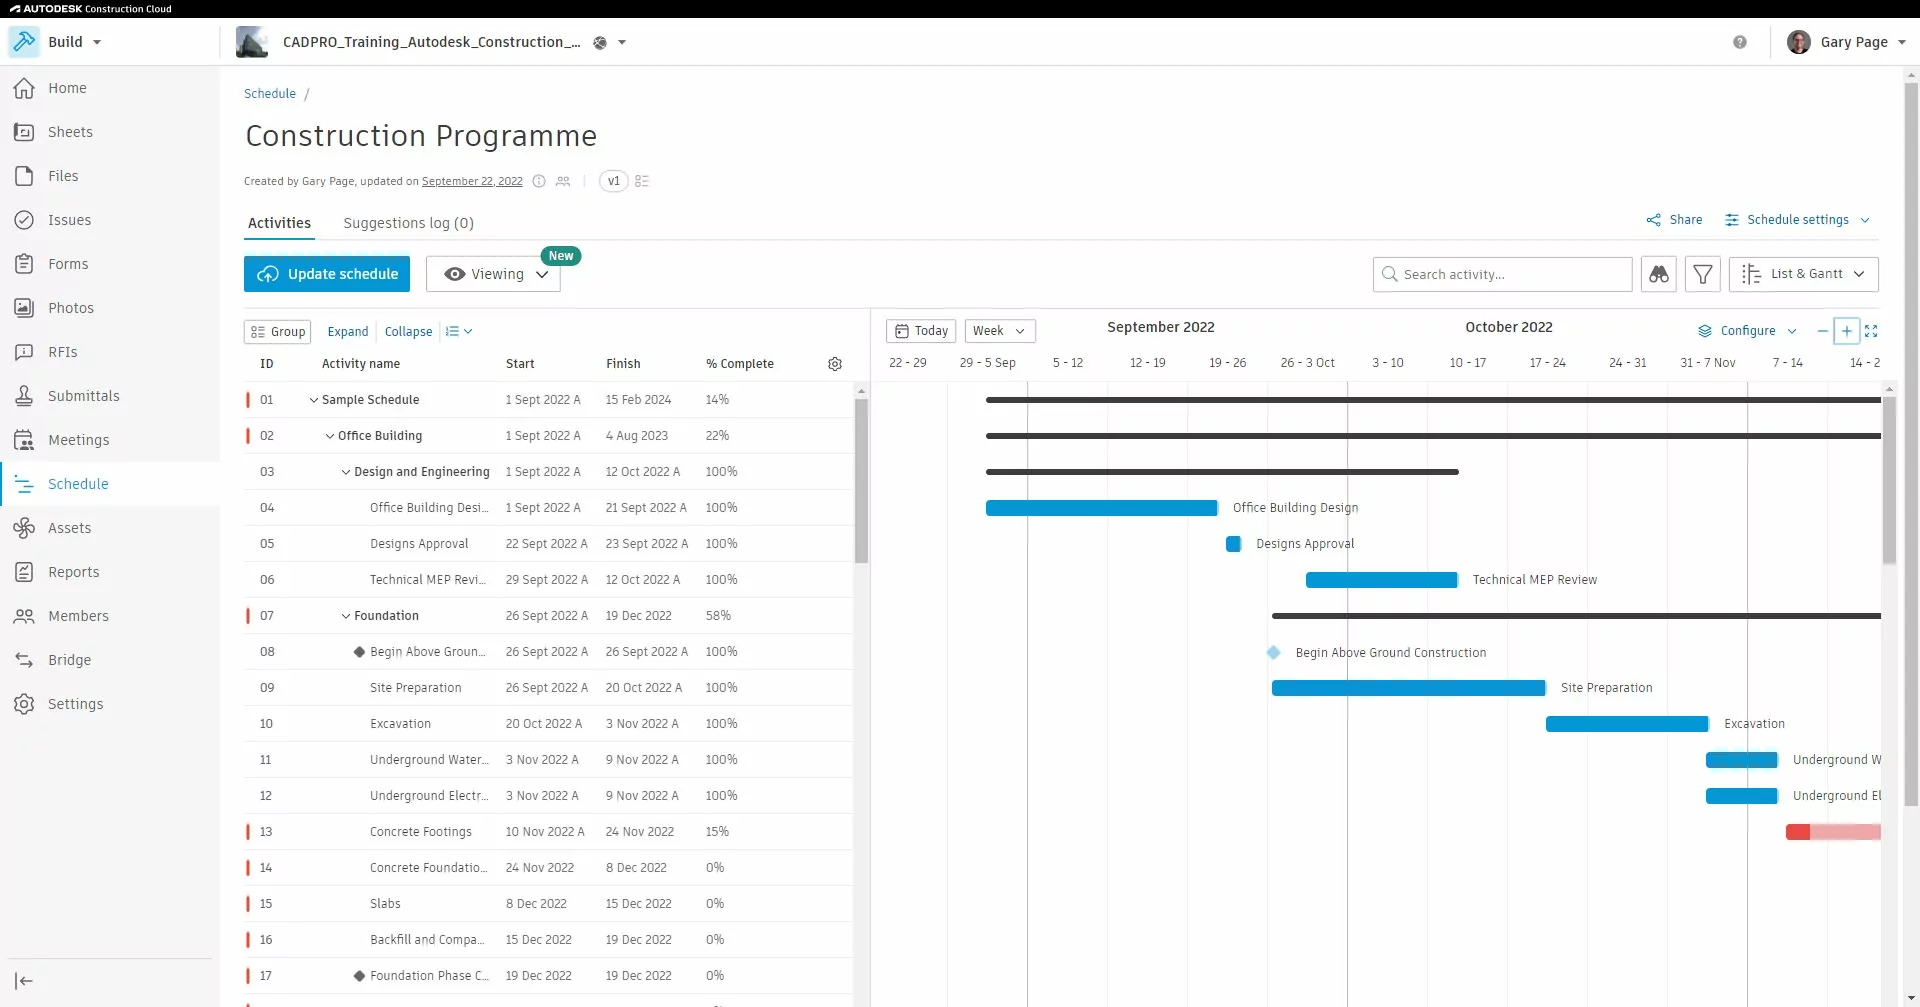The image size is (1920, 1007).
Task: Collapse the left sidebar navigation
Action: point(24,981)
